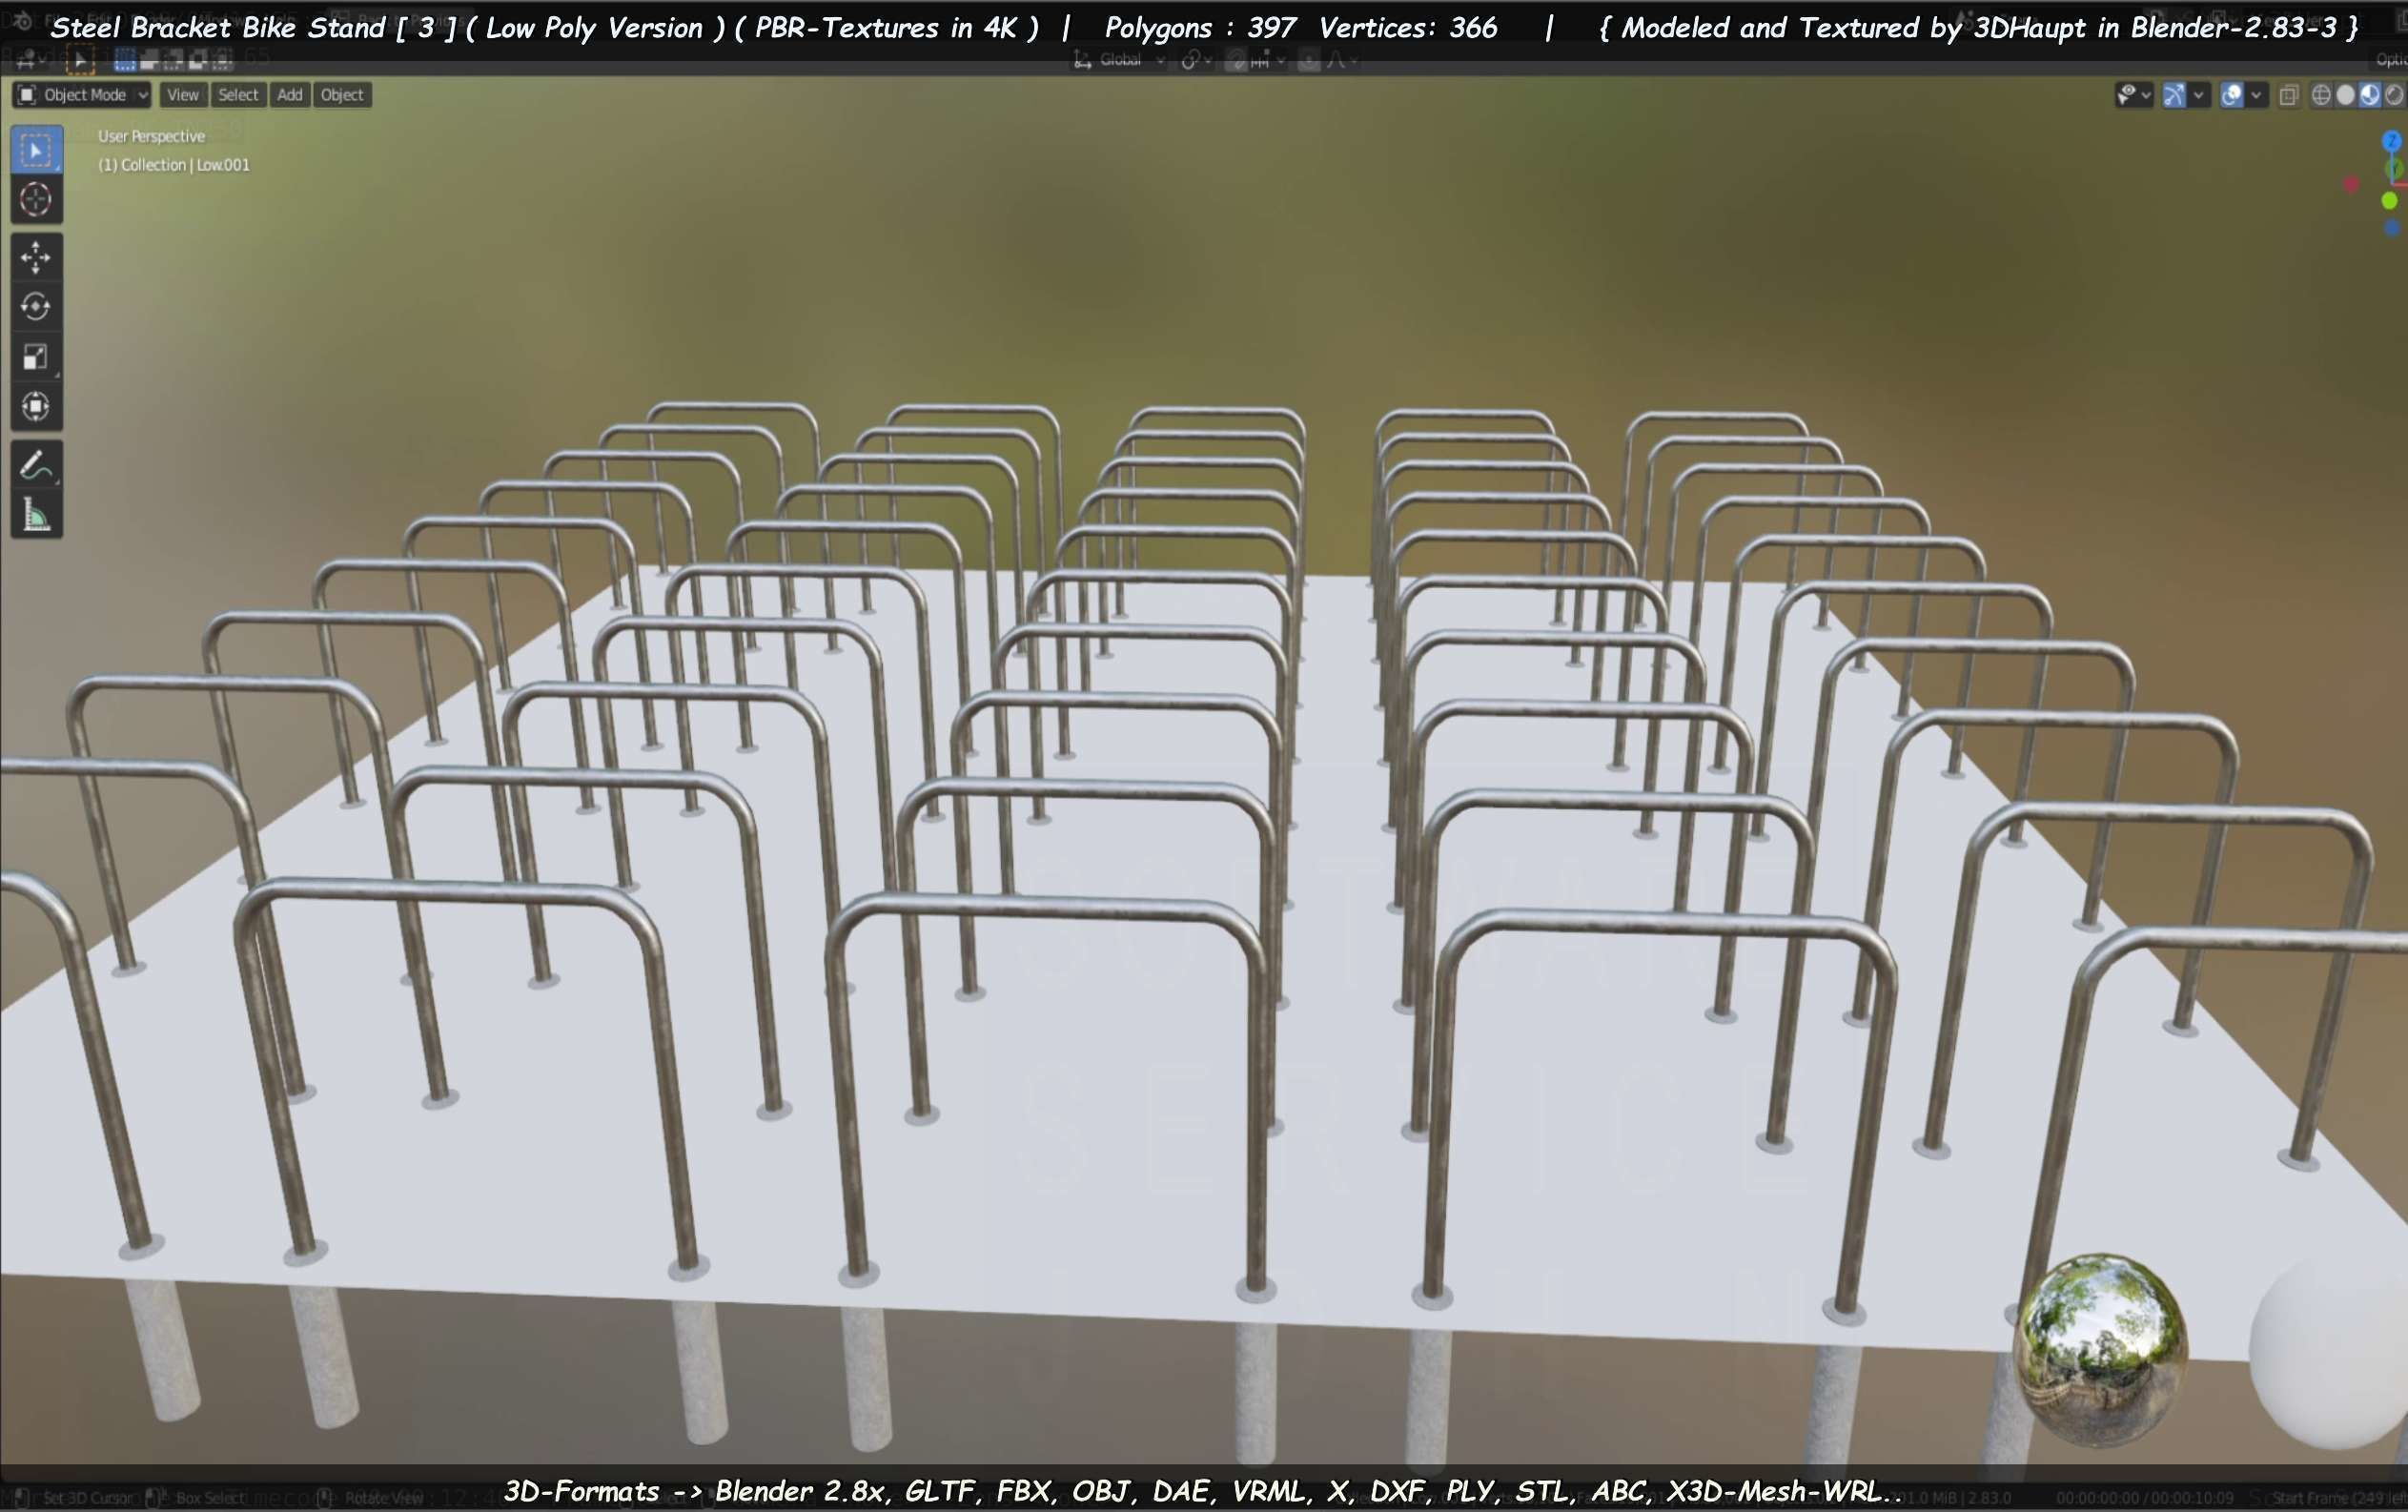The image size is (2408, 1512).
Task: Switch to Material Preview shading mode
Action: (x=2370, y=95)
